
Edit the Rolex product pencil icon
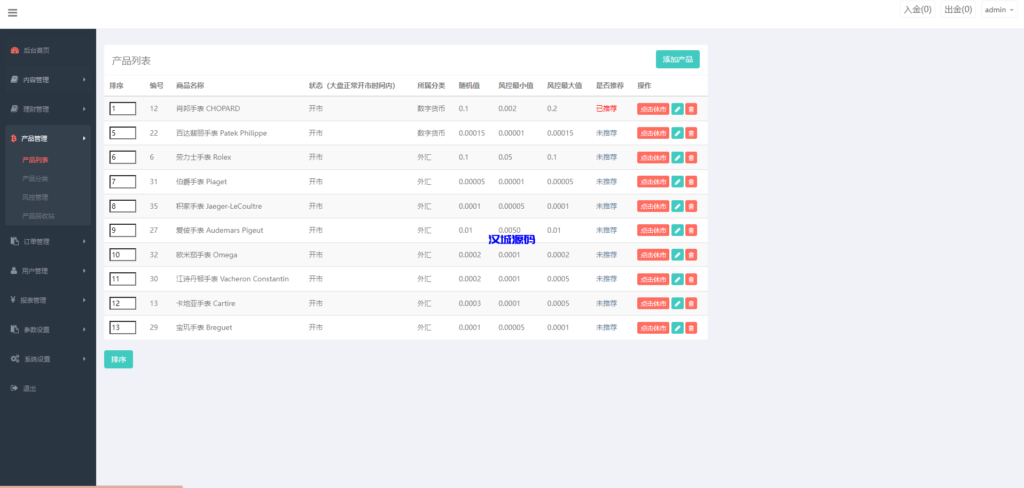678,157
